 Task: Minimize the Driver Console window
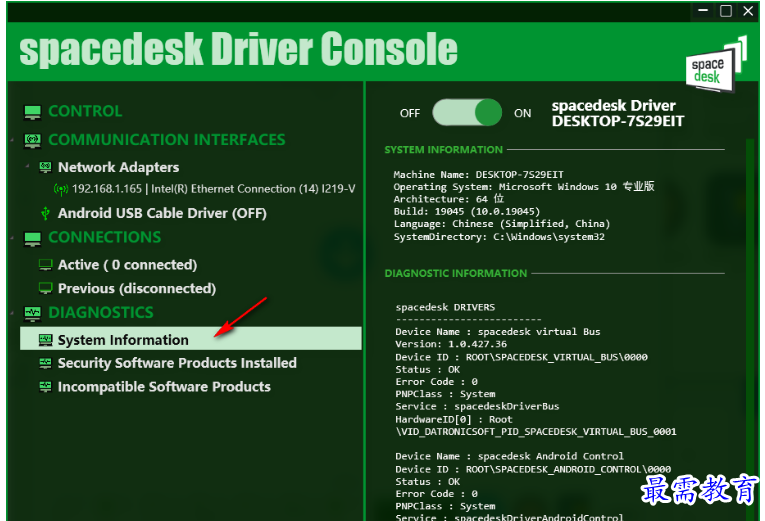click(x=703, y=11)
